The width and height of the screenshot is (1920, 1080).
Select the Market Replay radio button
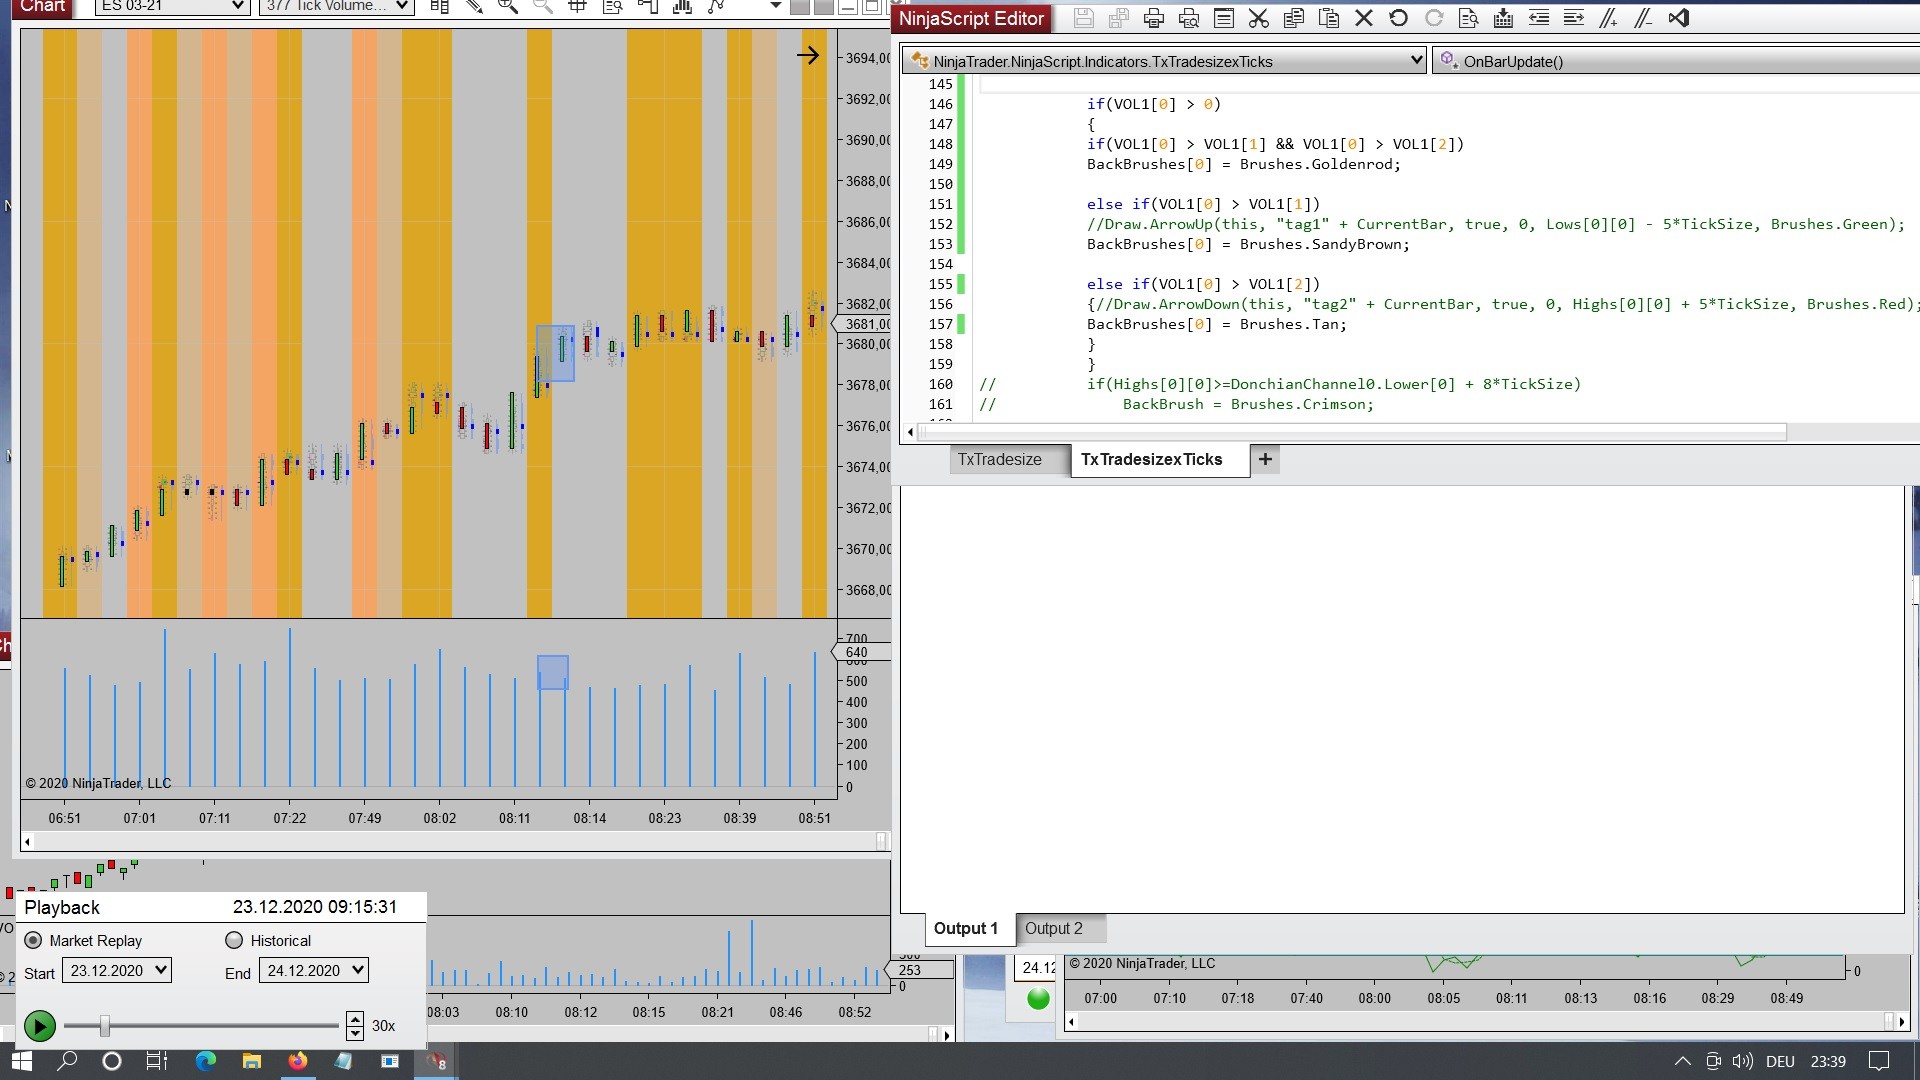tap(34, 940)
